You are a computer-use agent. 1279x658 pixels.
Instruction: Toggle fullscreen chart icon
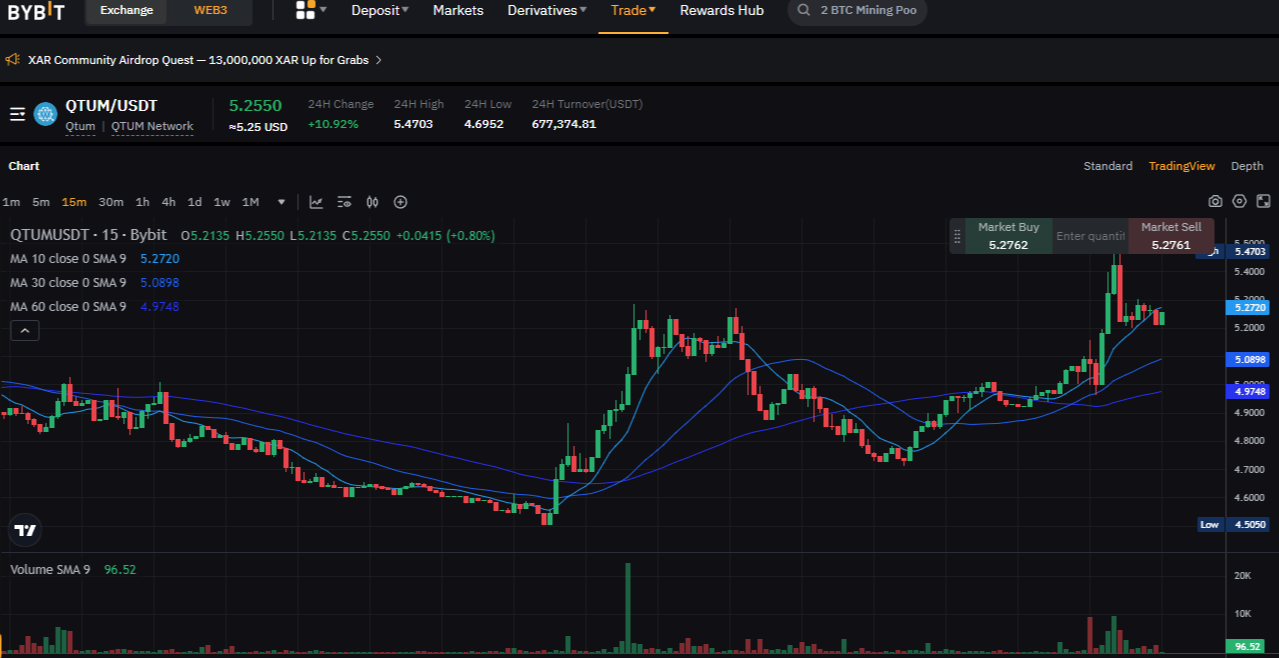[1263, 201]
